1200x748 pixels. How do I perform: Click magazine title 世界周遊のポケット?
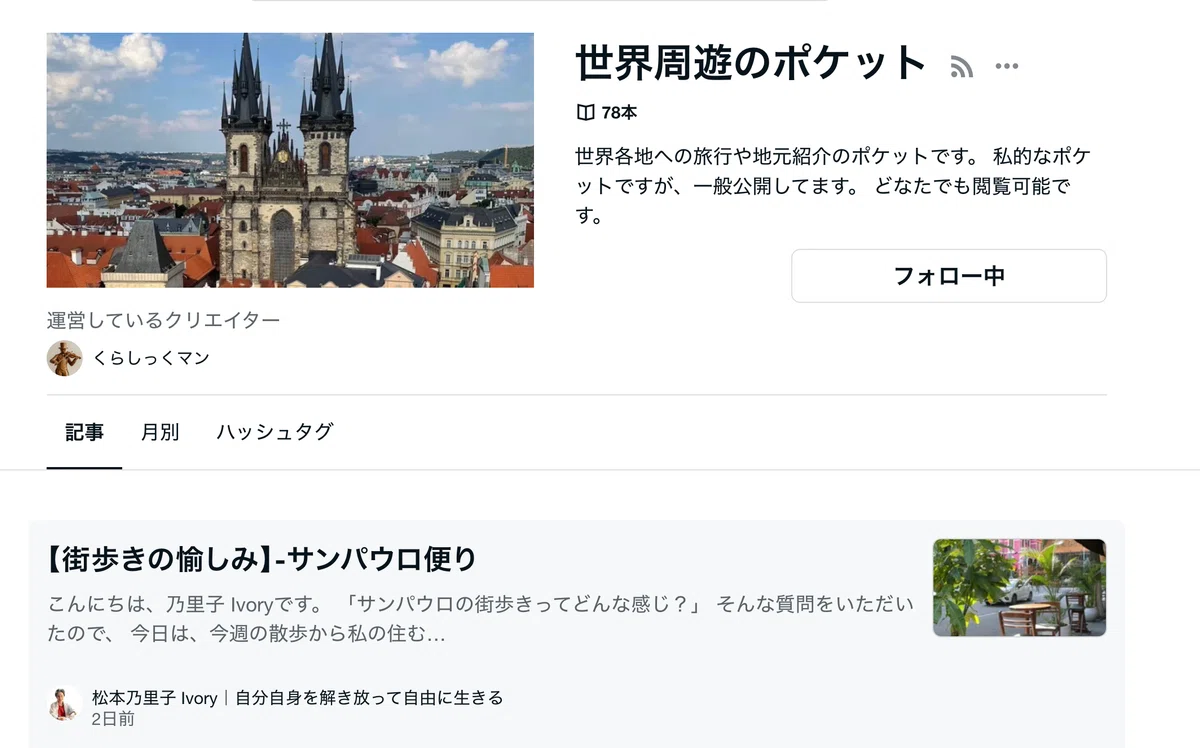752,63
